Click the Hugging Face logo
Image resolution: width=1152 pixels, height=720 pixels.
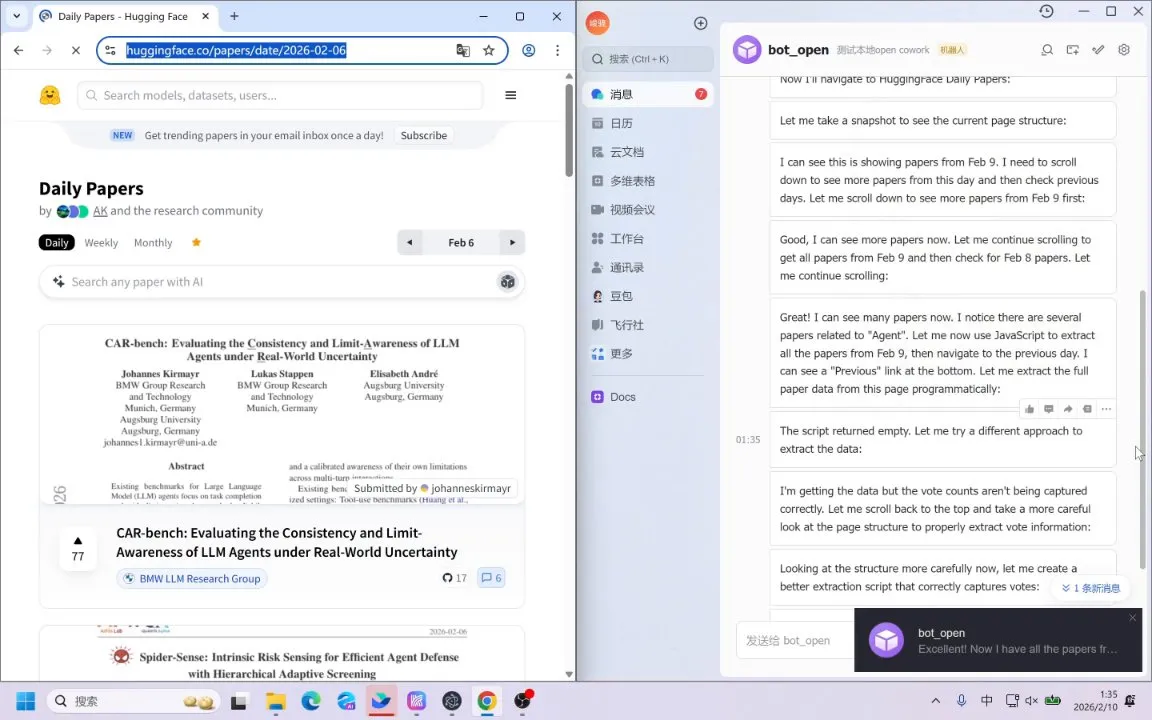click(50, 95)
